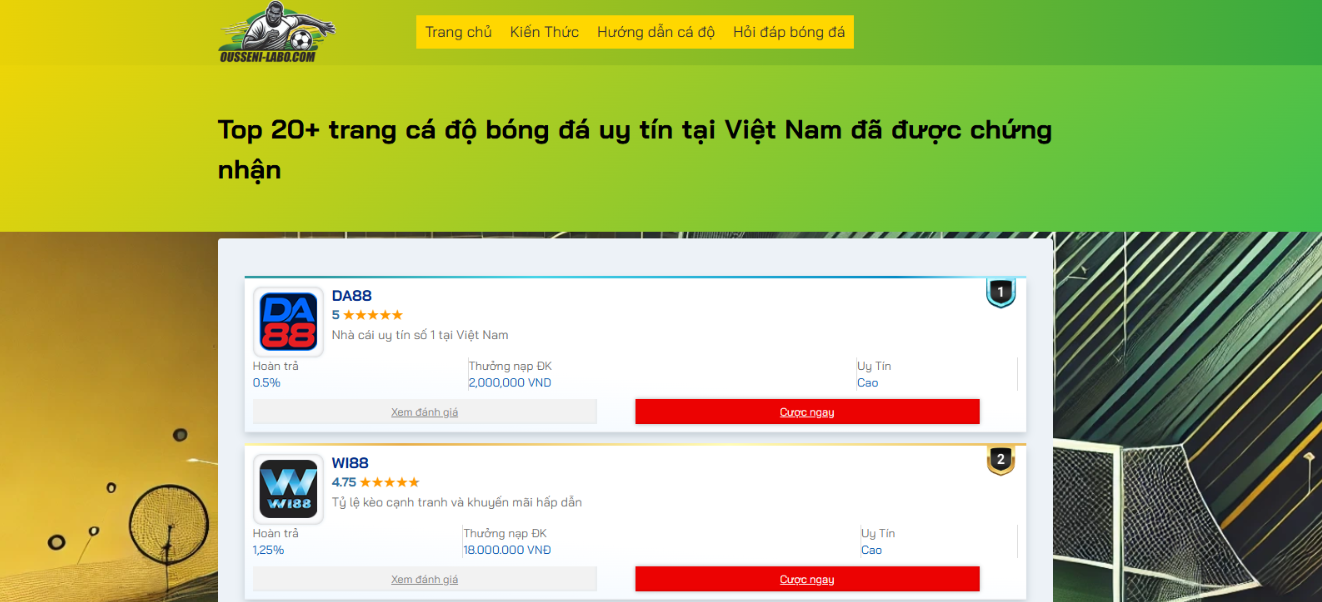The height and width of the screenshot is (602, 1322).
Task: Click the 18.000.000 VND bonus value
Action: tap(507, 550)
